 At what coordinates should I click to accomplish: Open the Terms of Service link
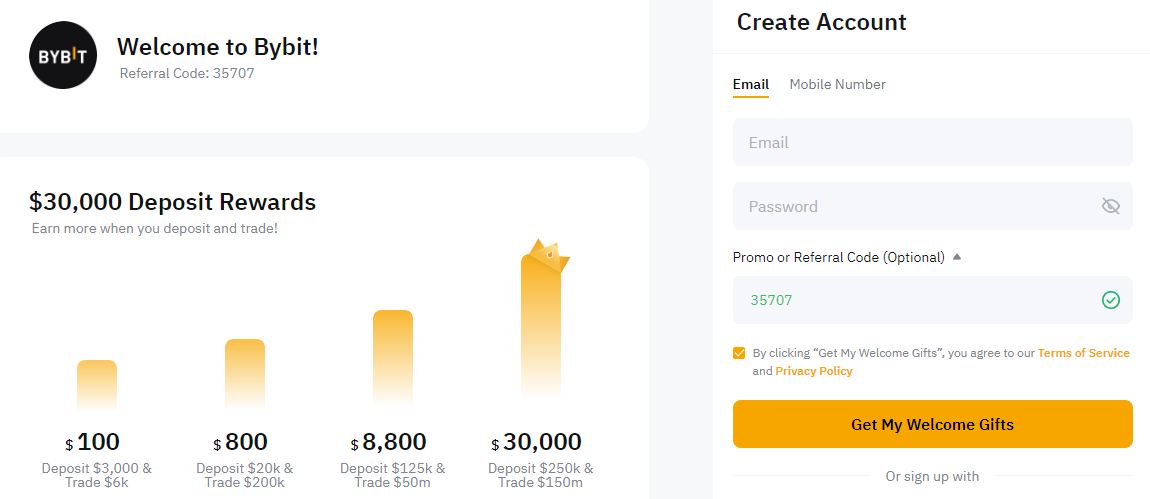point(1083,353)
